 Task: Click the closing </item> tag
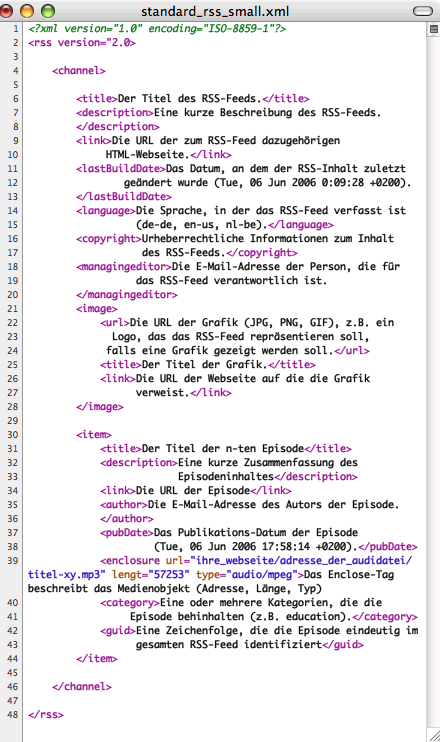[x=97, y=659]
